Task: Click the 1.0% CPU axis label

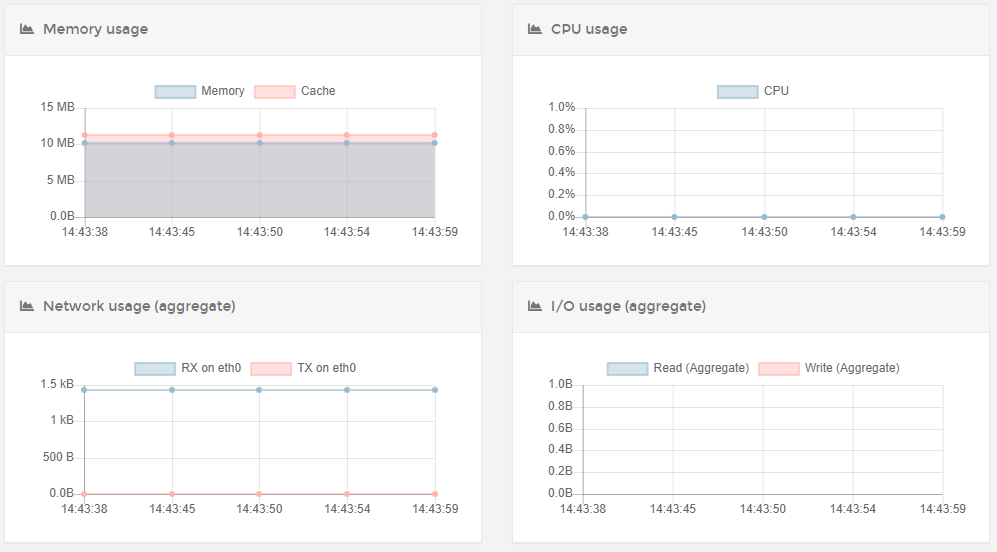Action: pos(561,107)
